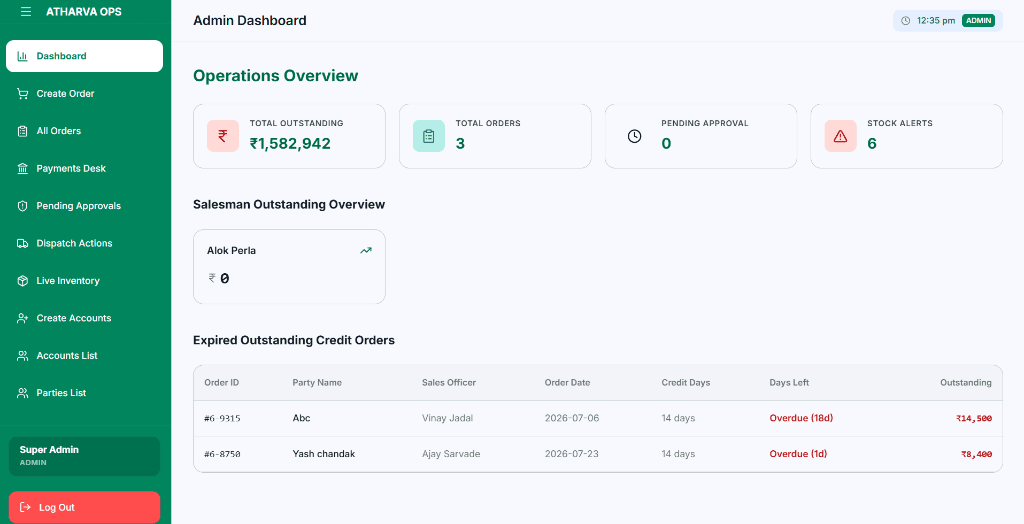
Task: Open the Total Orders card
Action: coord(495,136)
